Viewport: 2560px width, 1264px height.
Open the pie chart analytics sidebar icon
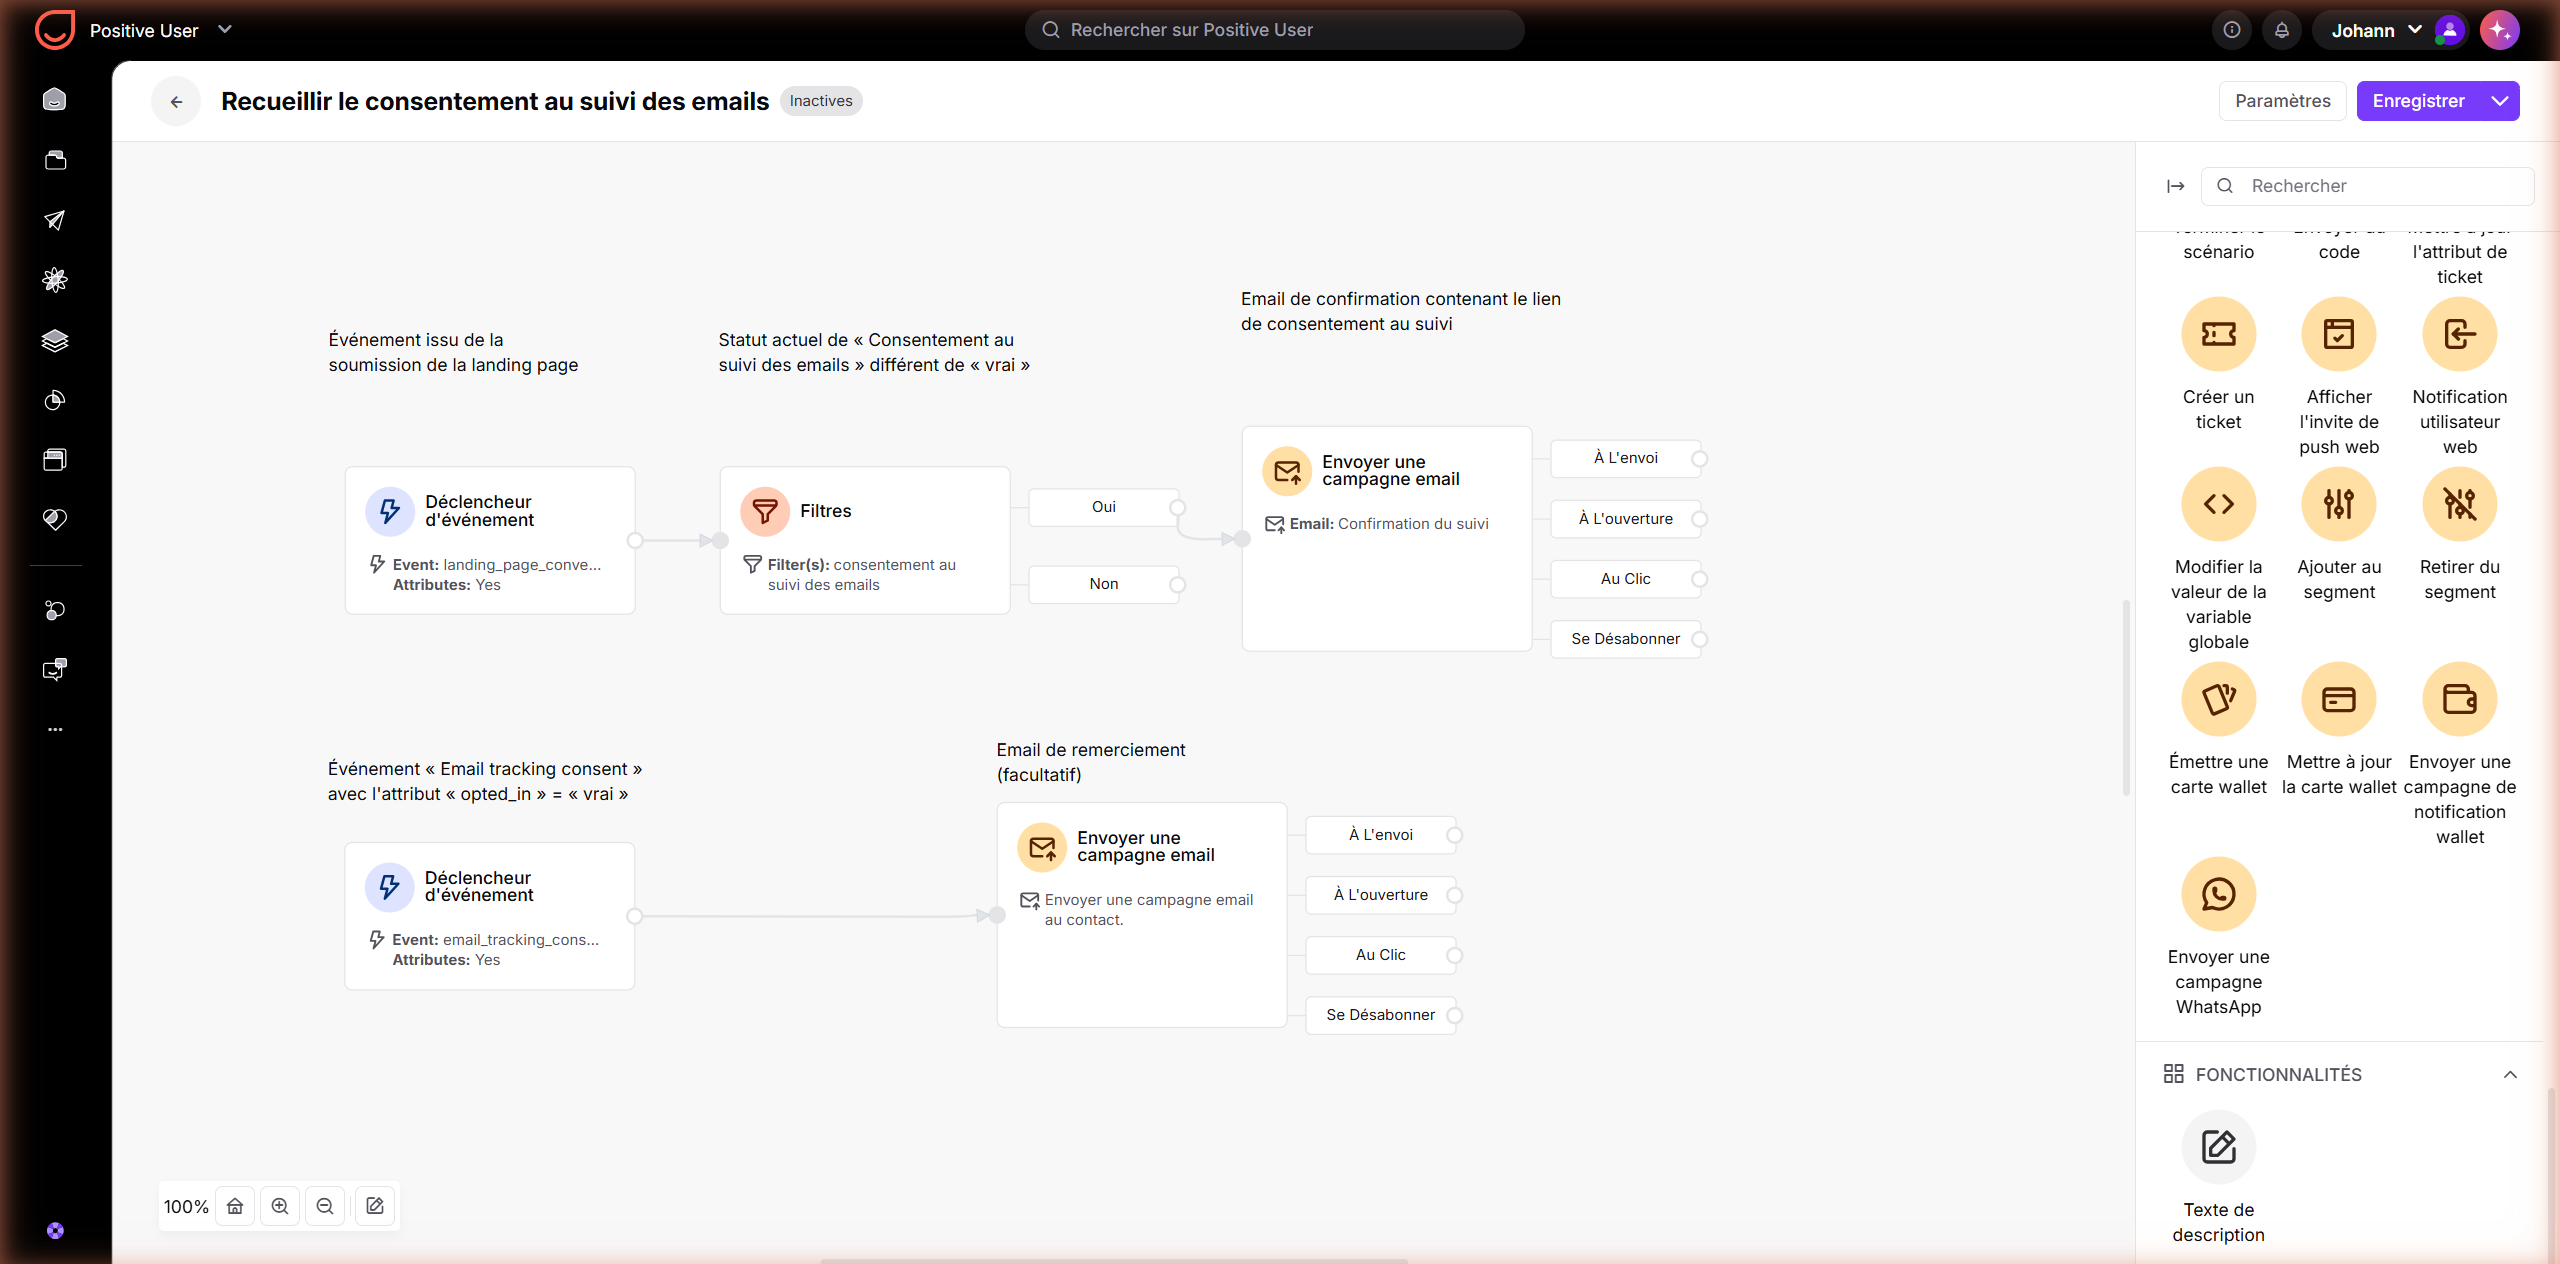click(x=55, y=400)
